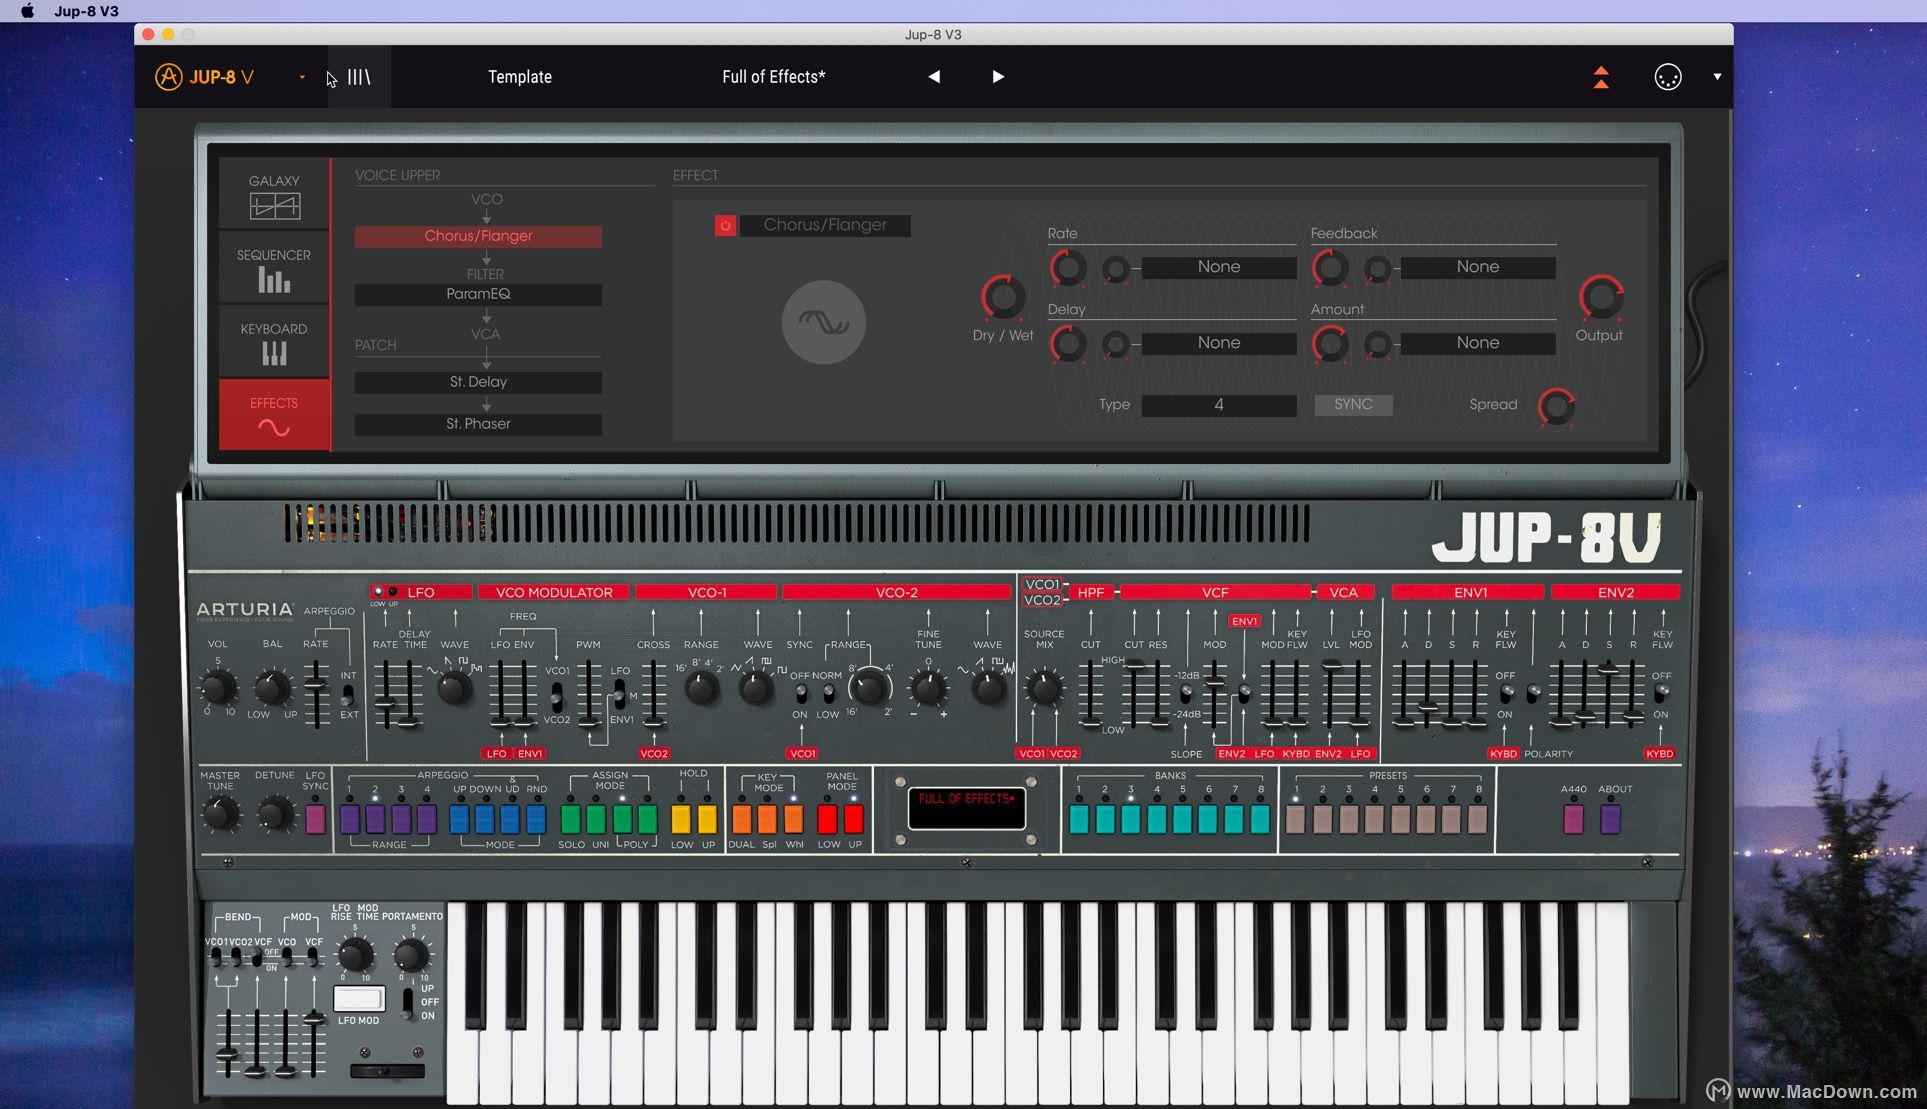Open the Chorus/Flanger effect type selector

tap(825, 225)
